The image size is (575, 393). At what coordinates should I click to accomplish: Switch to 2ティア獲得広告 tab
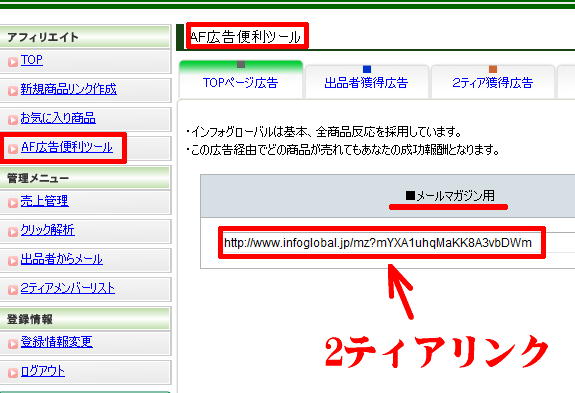point(492,82)
